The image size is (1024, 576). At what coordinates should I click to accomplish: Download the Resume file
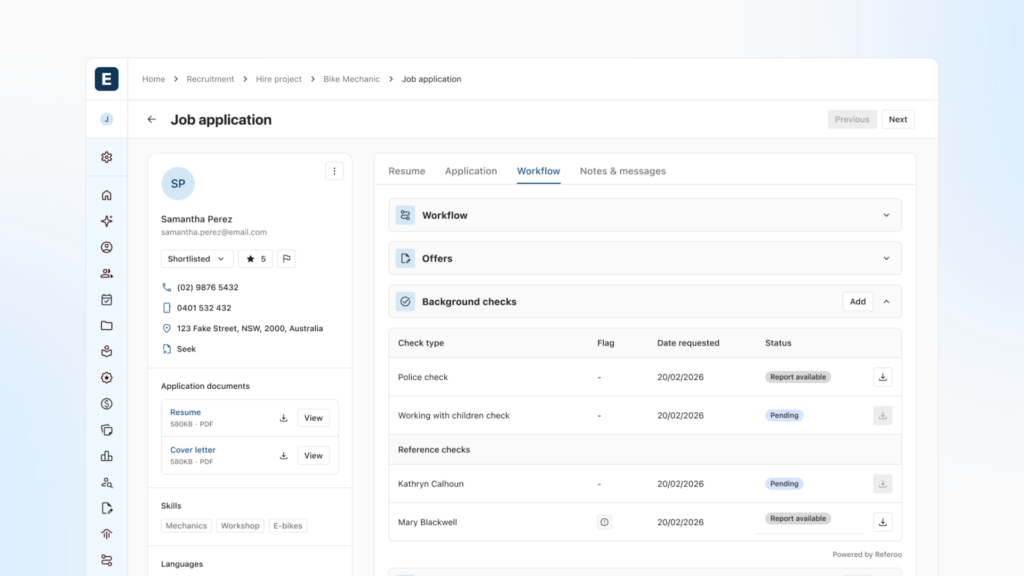pos(283,418)
